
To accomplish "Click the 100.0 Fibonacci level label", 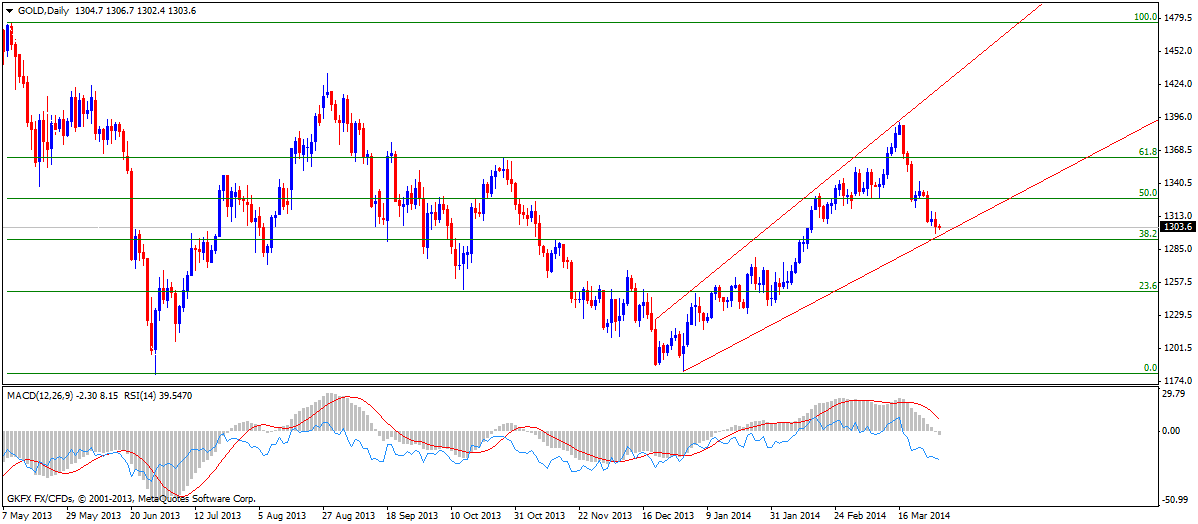I will (1147, 16).
